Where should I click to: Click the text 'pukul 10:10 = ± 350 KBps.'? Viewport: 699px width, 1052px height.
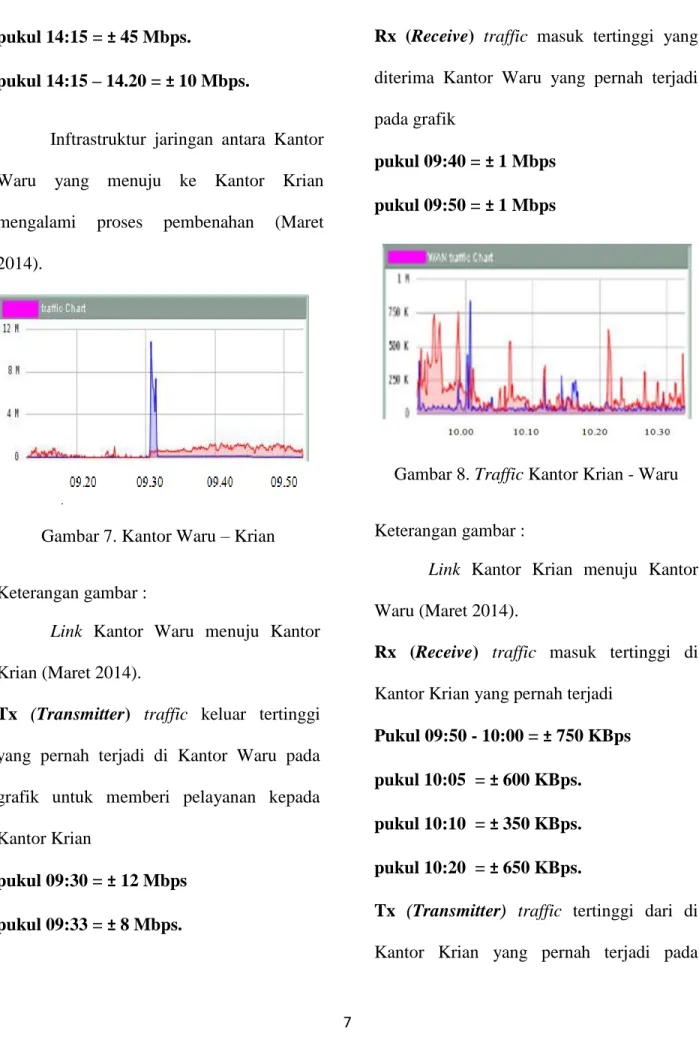tap(478, 823)
